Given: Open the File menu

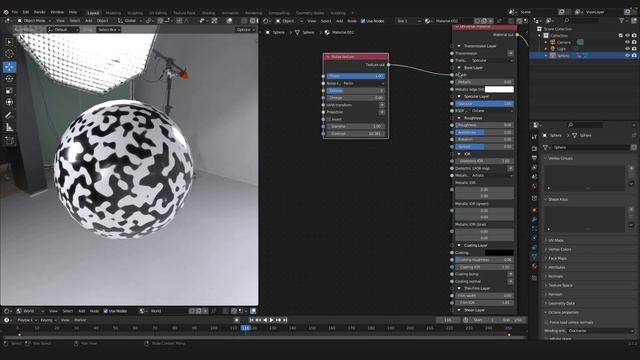Looking at the screenshot, I should coord(15,12).
